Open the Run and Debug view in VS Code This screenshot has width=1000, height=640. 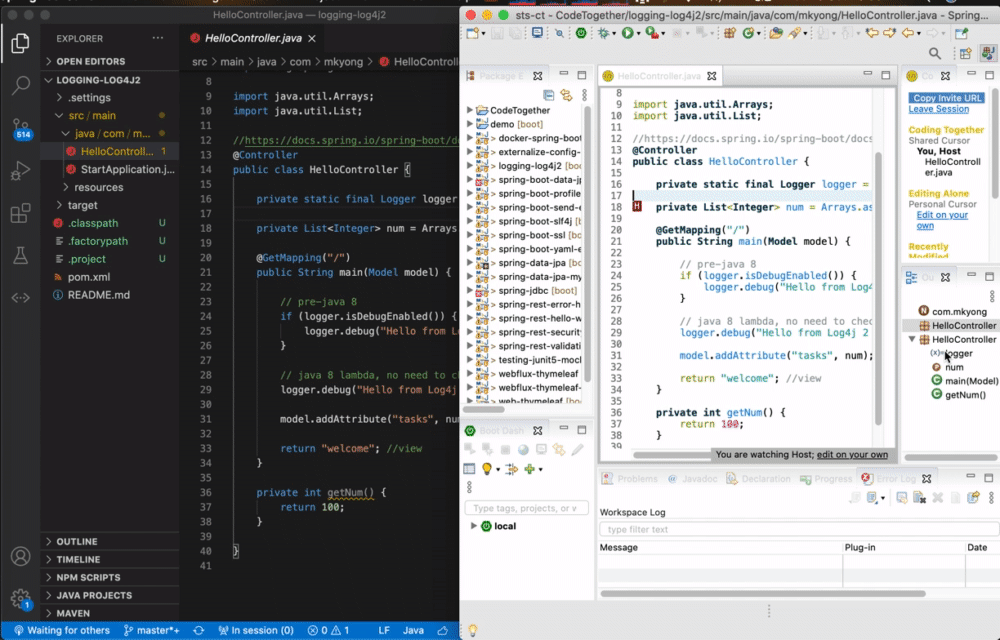(x=20, y=171)
